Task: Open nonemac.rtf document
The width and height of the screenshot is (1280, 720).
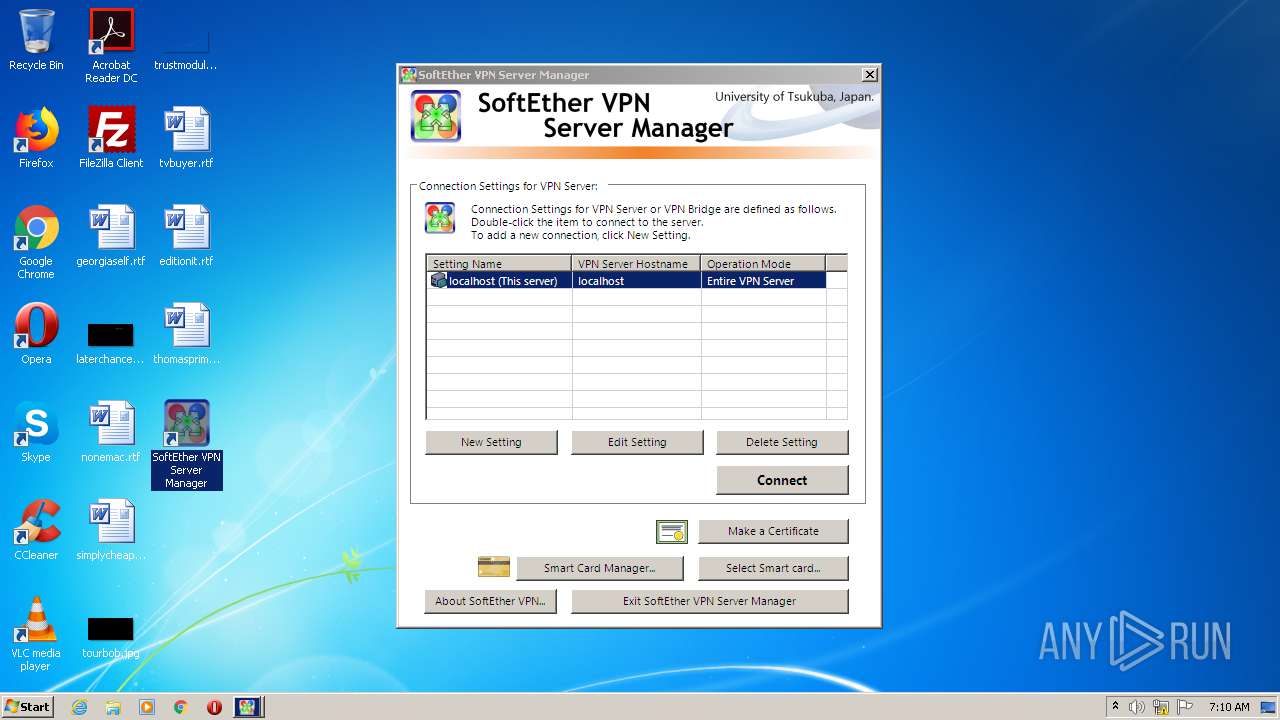Action: [x=111, y=432]
